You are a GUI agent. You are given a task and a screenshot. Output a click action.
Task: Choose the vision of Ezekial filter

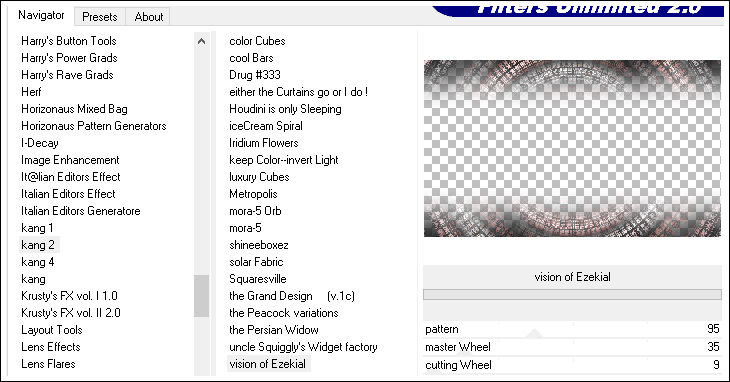[x=268, y=364]
